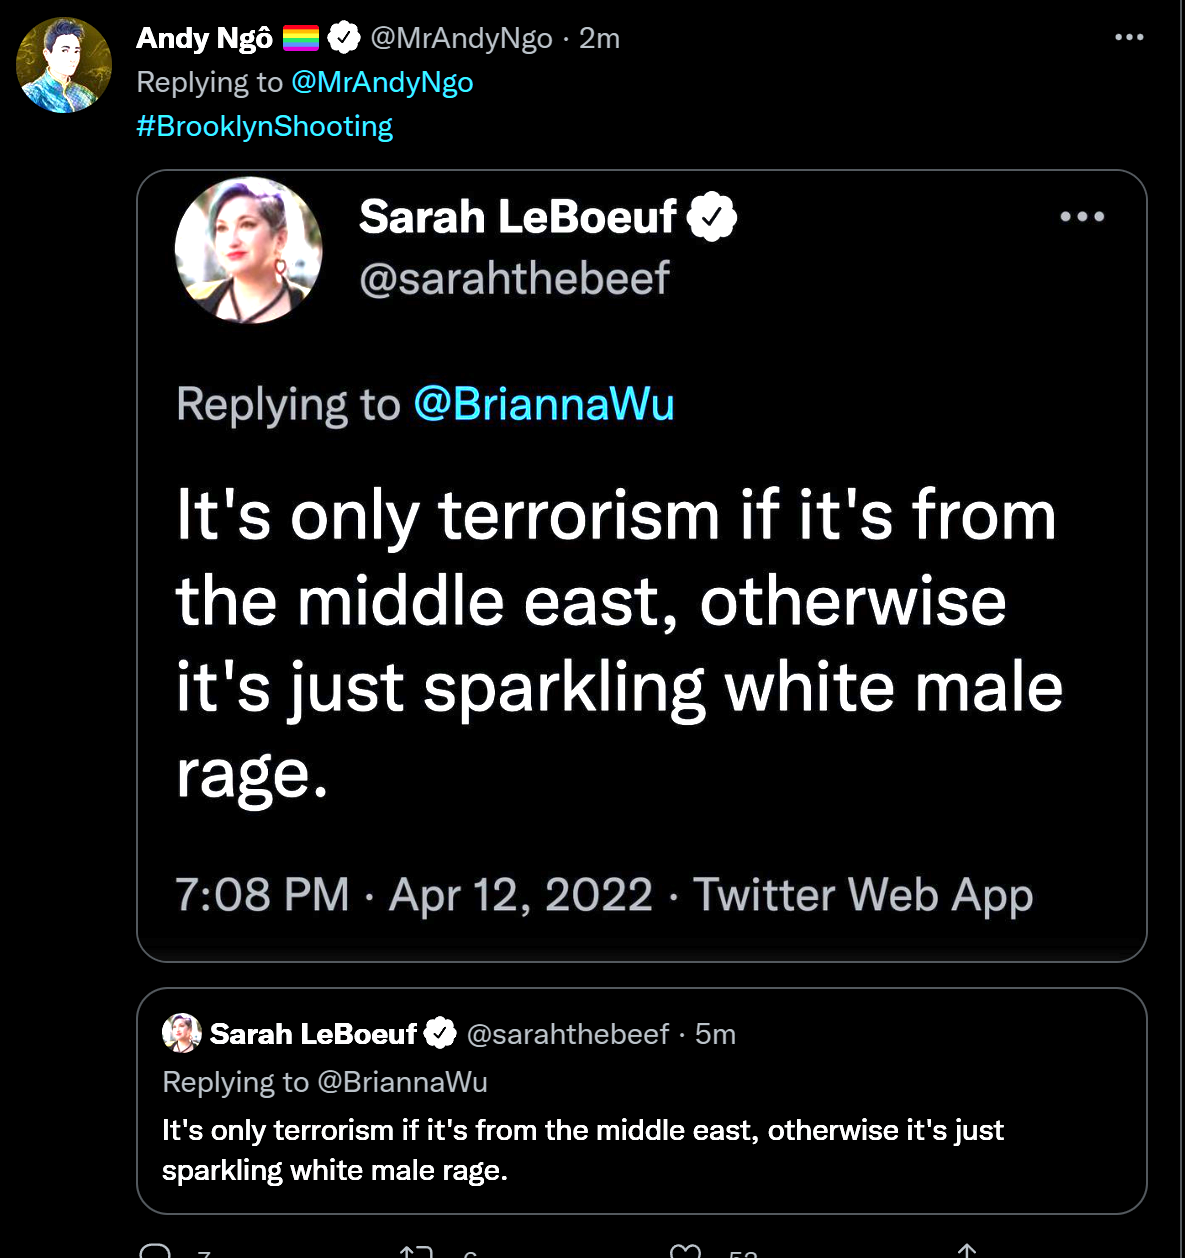Image resolution: width=1185 pixels, height=1258 pixels.
Task: Click verified badge in the quoted tweet
Action: click(x=440, y=1033)
